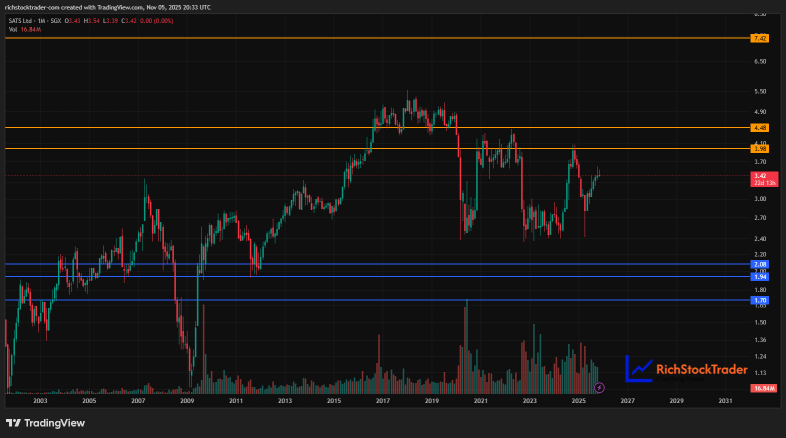Click the purple lightning bolt event icon
786x438 pixels.
pyautogui.click(x=599, y=387)
